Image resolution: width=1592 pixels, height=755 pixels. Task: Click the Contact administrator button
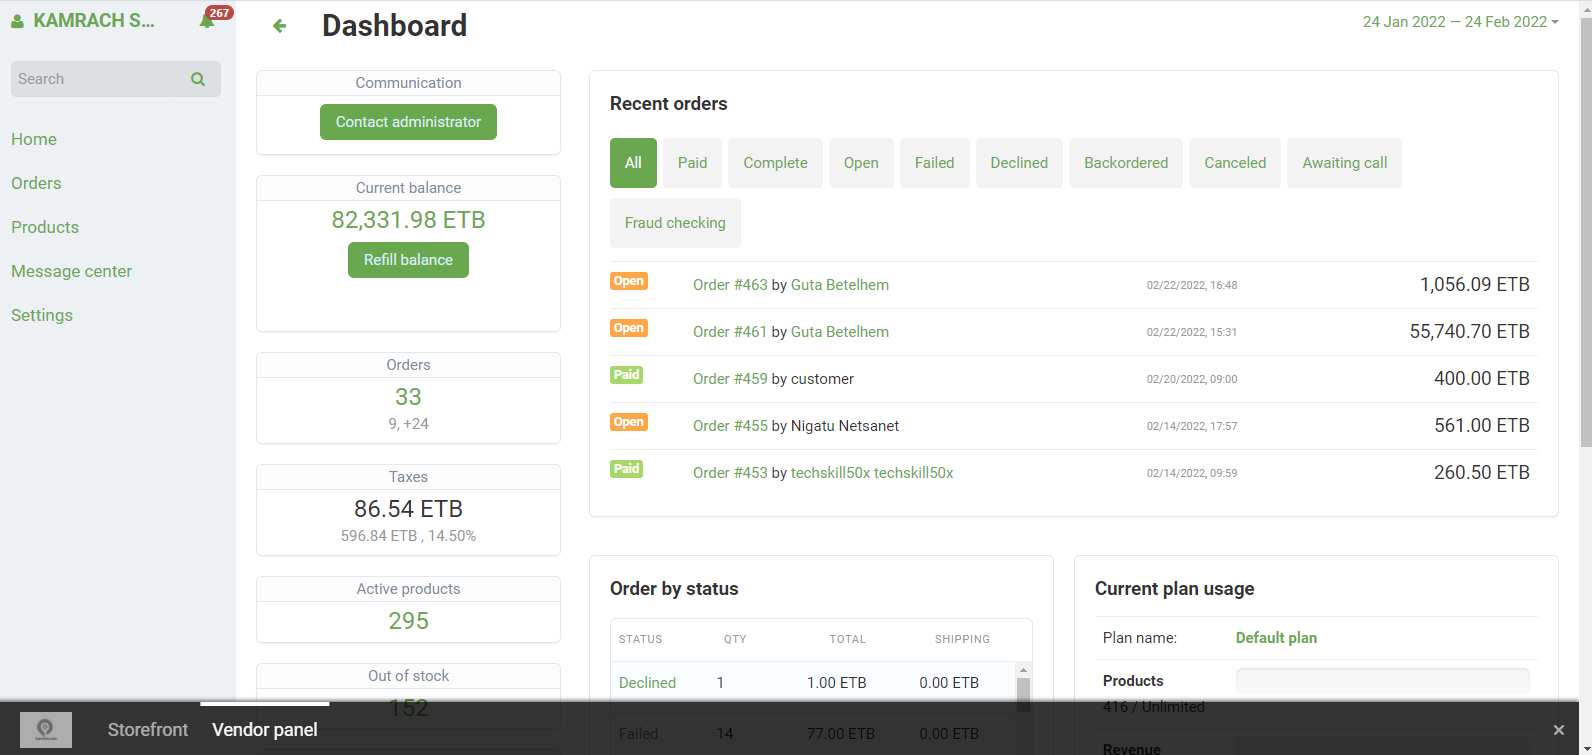[408, 122]
